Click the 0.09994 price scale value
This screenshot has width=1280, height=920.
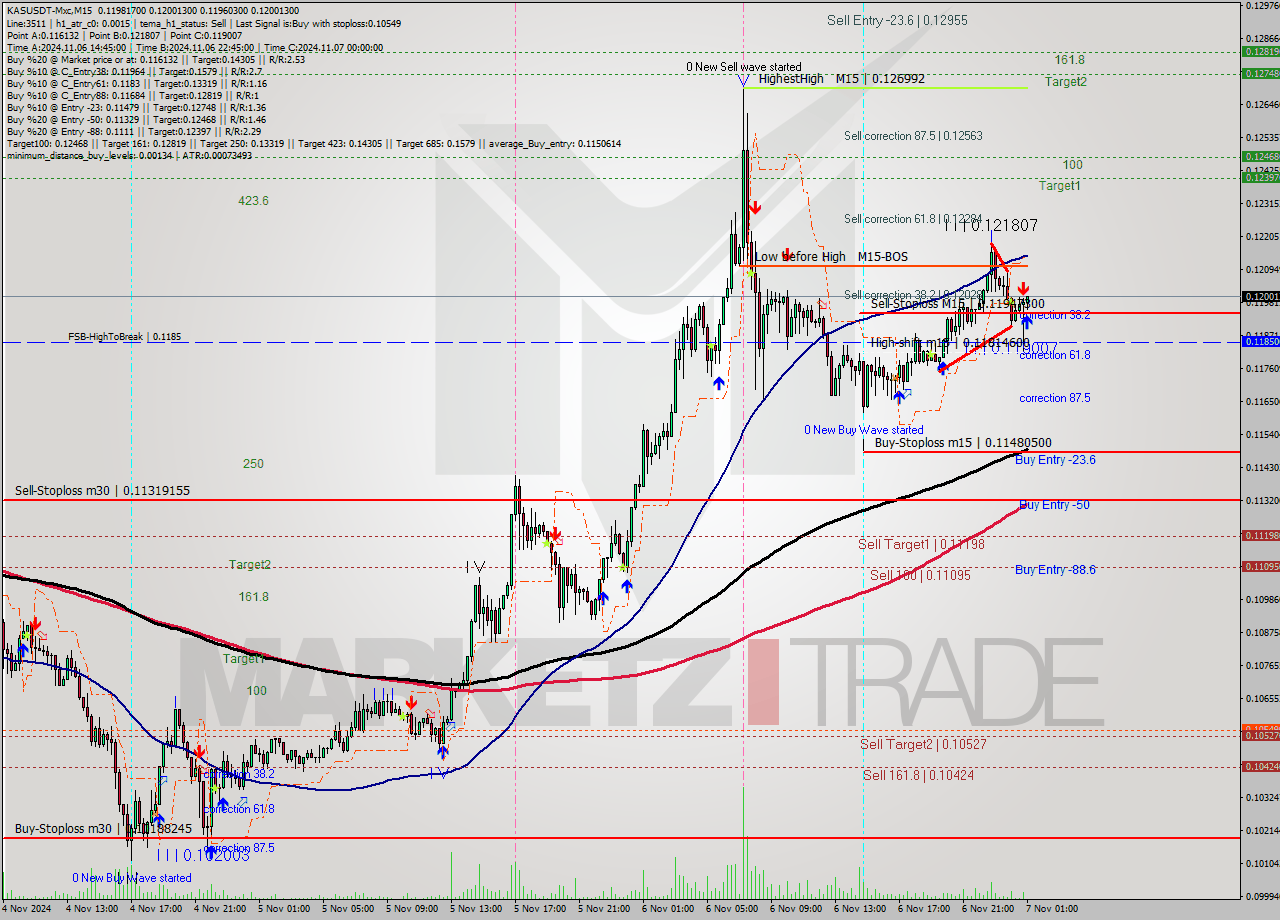(x=1261, y=895)
